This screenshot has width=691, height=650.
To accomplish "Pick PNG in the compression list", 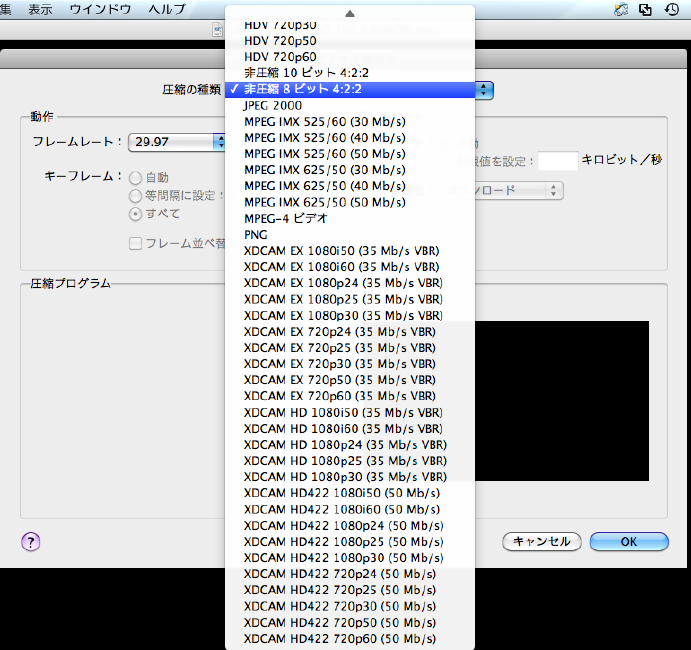I will pos(256,234).
